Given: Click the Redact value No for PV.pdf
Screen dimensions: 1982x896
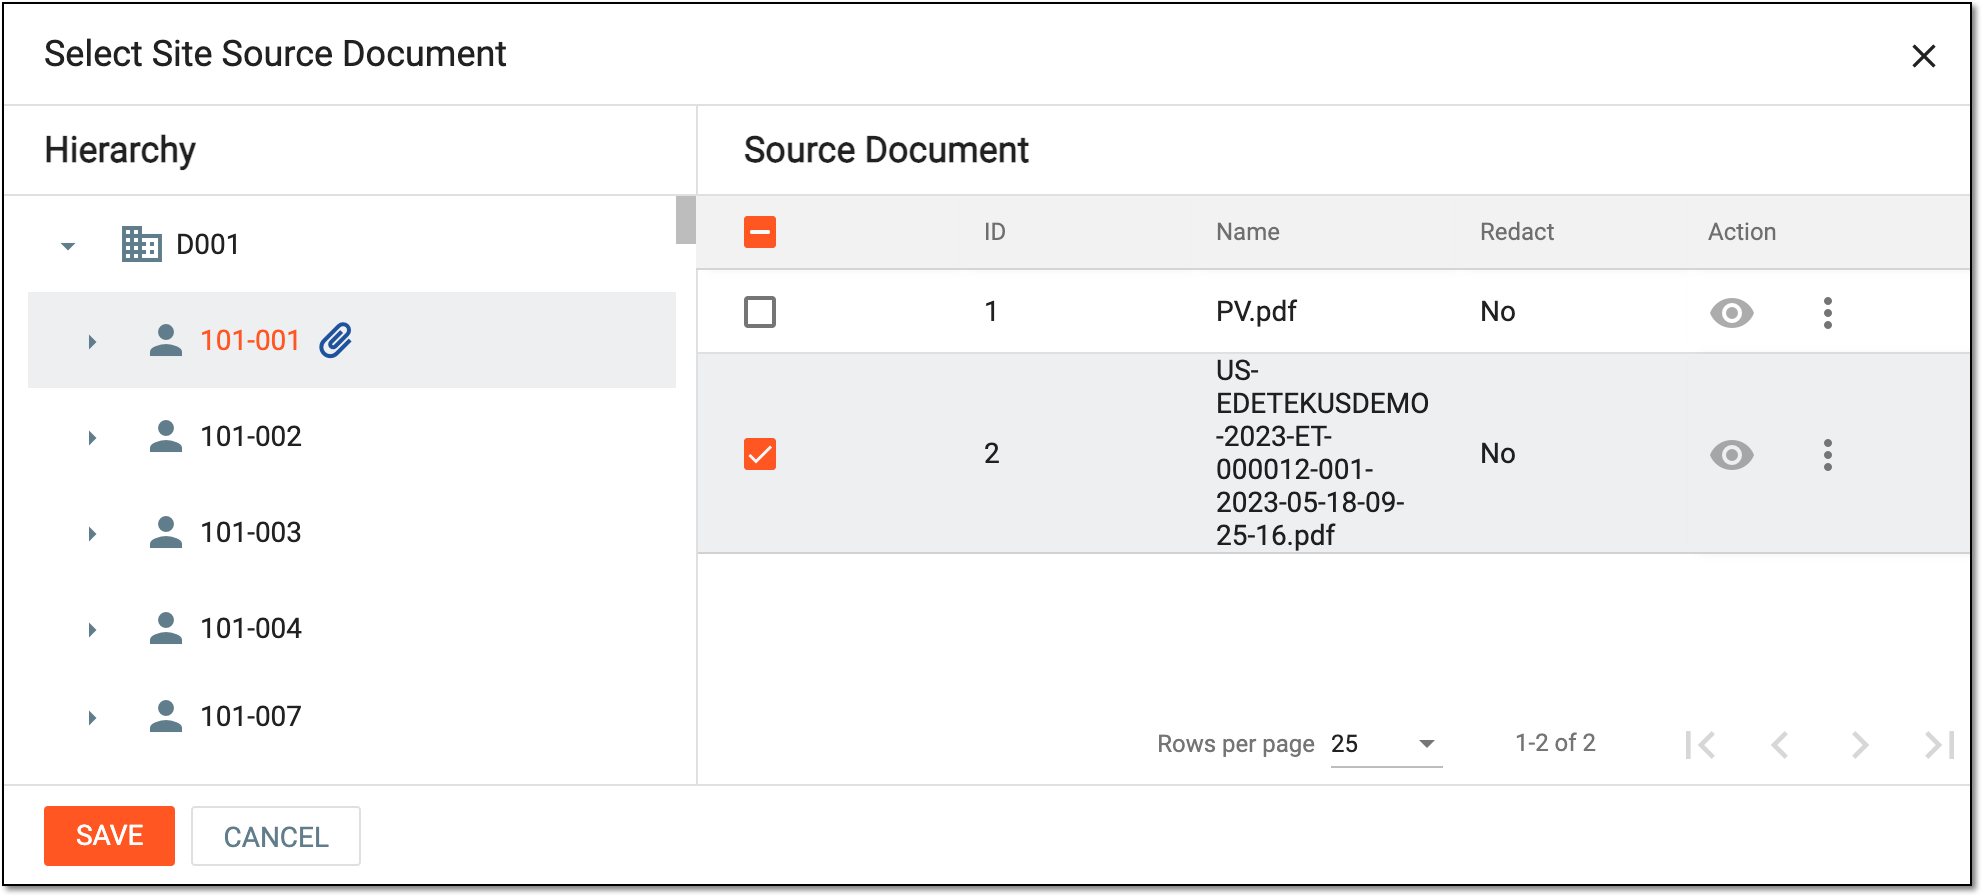Looking at the screenshot, I should [1497, 312].
